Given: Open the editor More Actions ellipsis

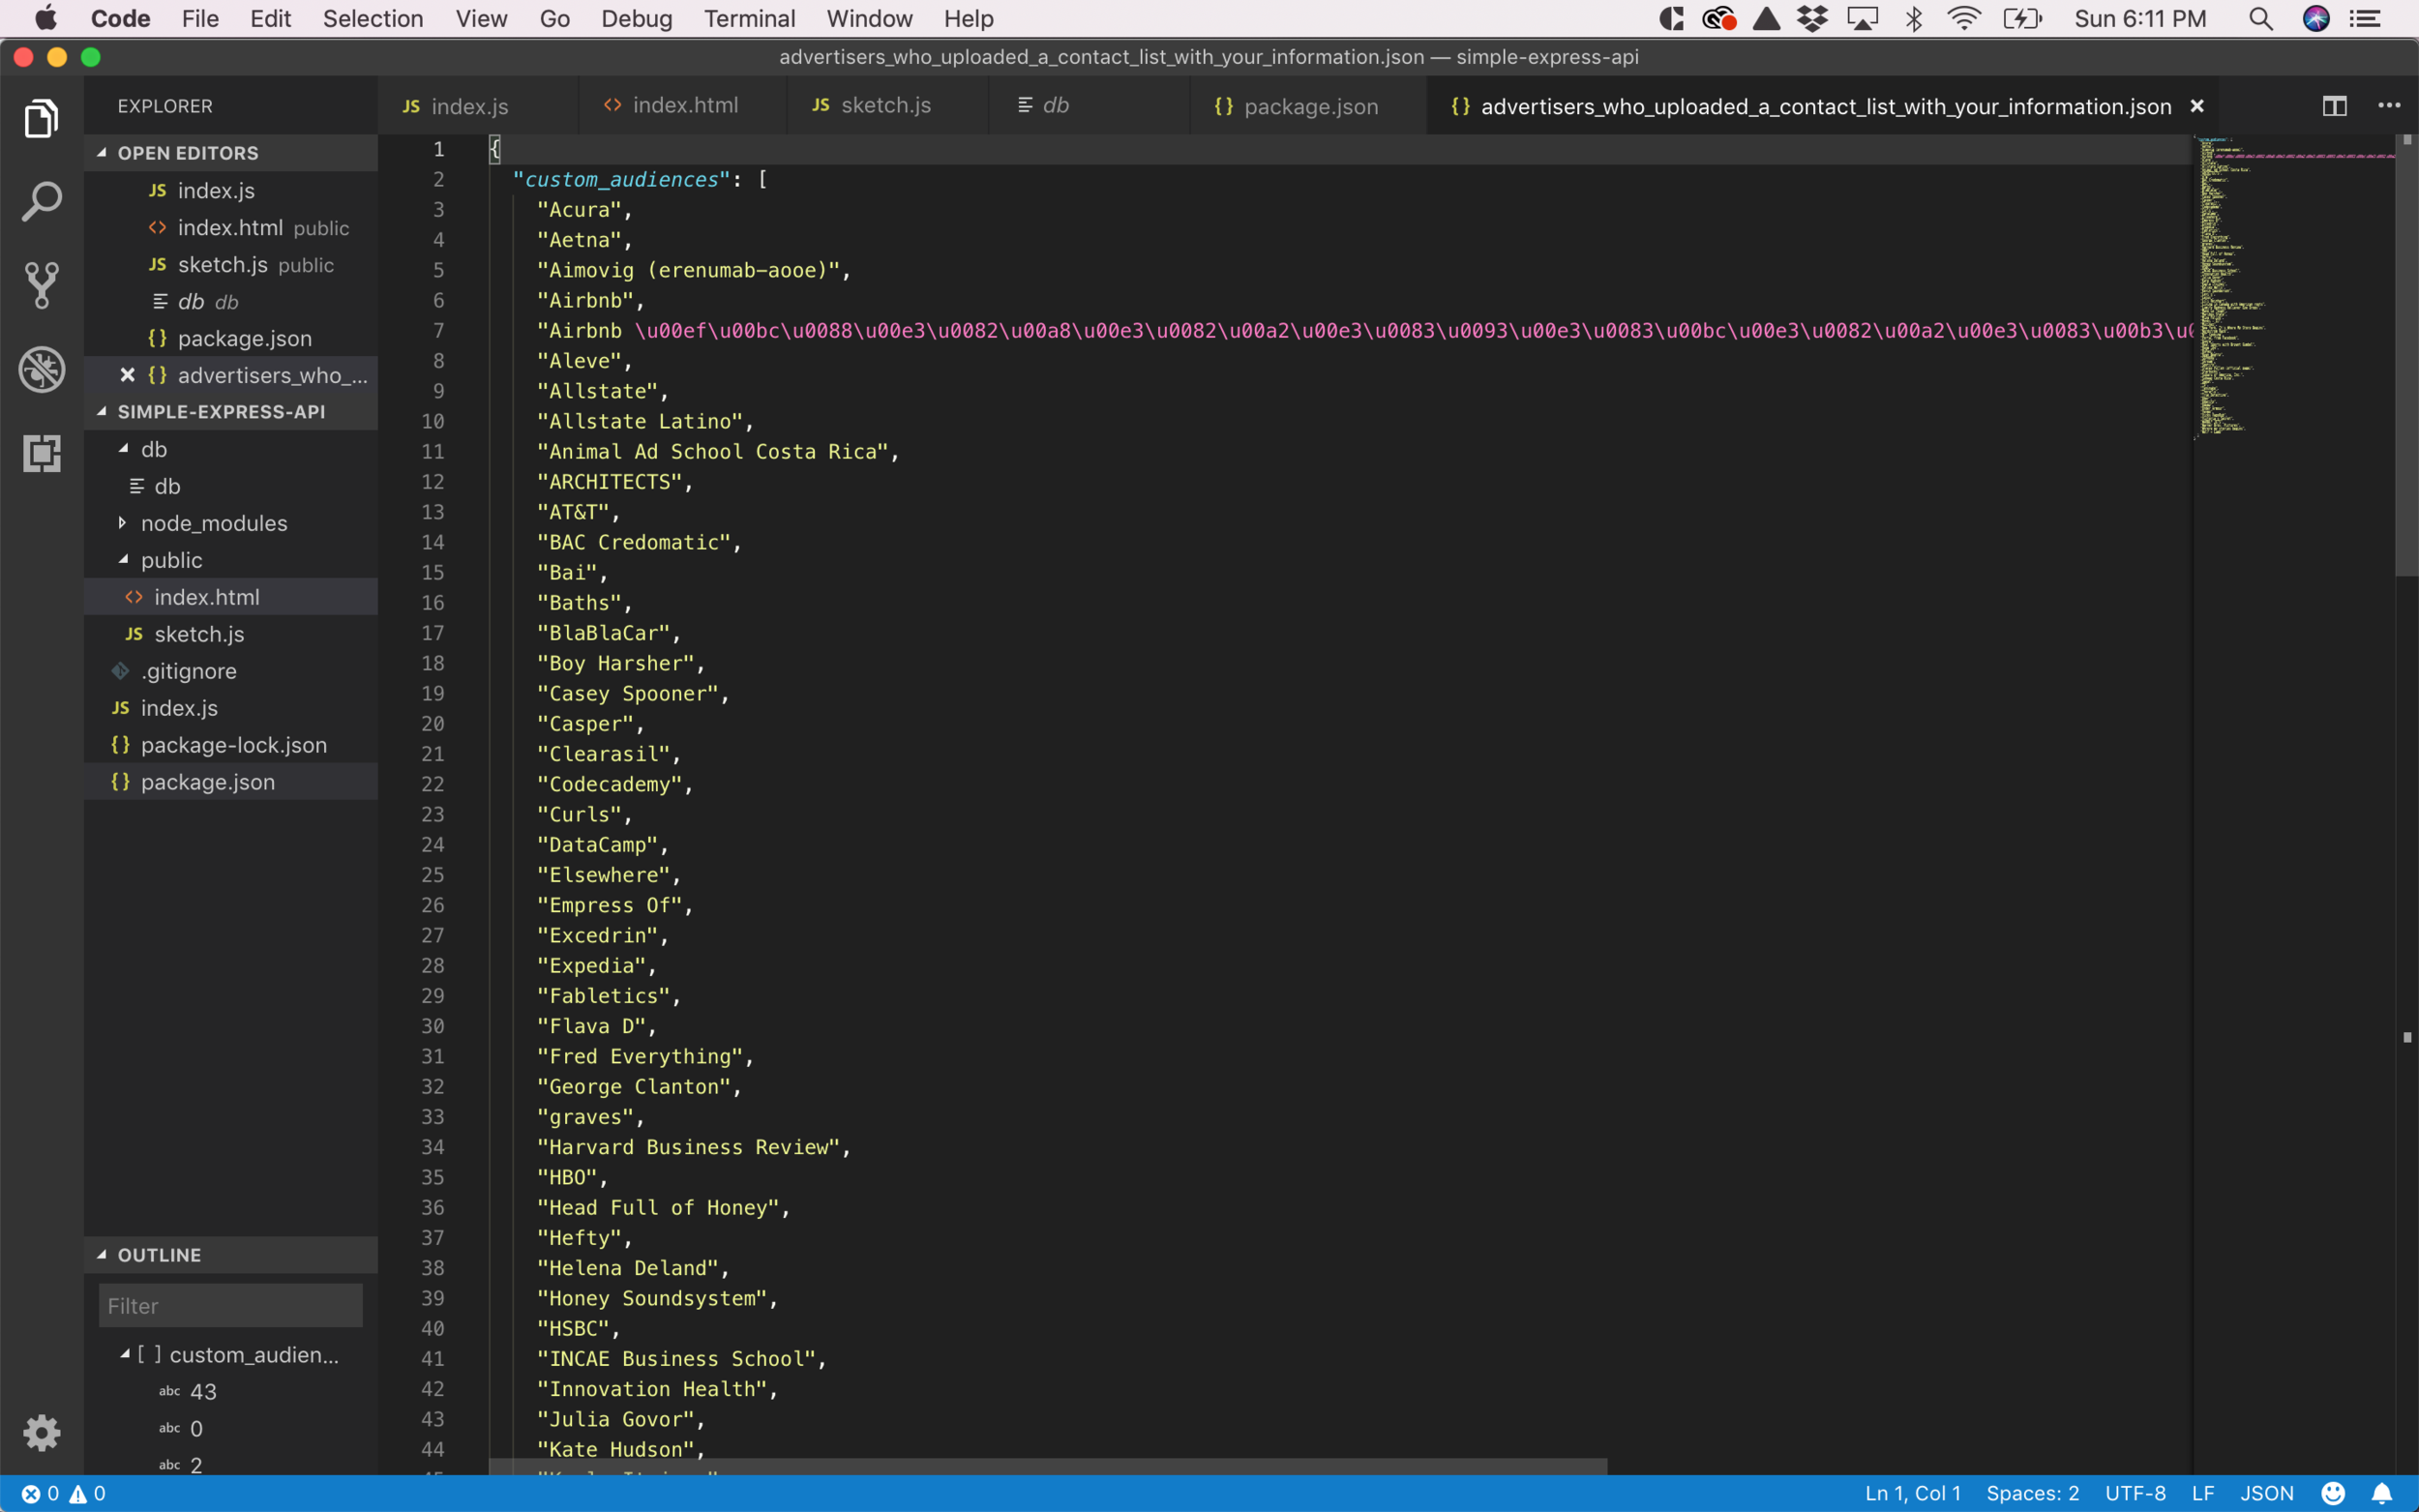Looking at the screenshot, I should [x=2388, y=106].
